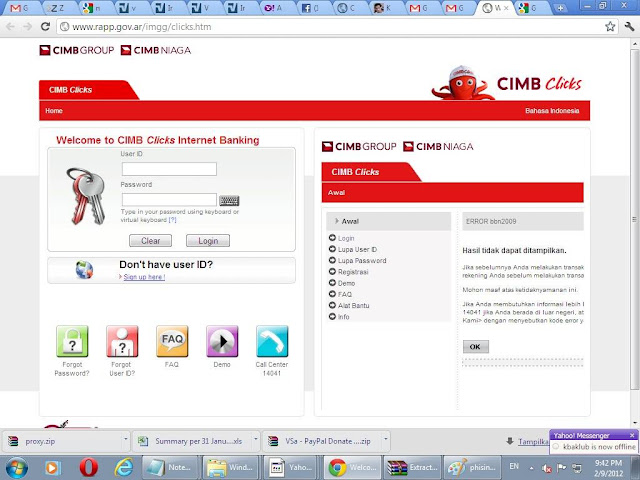Image resolution: width=640 pixels, height=480 pixels.
Task: Open the WinRAR Extract taskbar window
Action: [413, 467]
